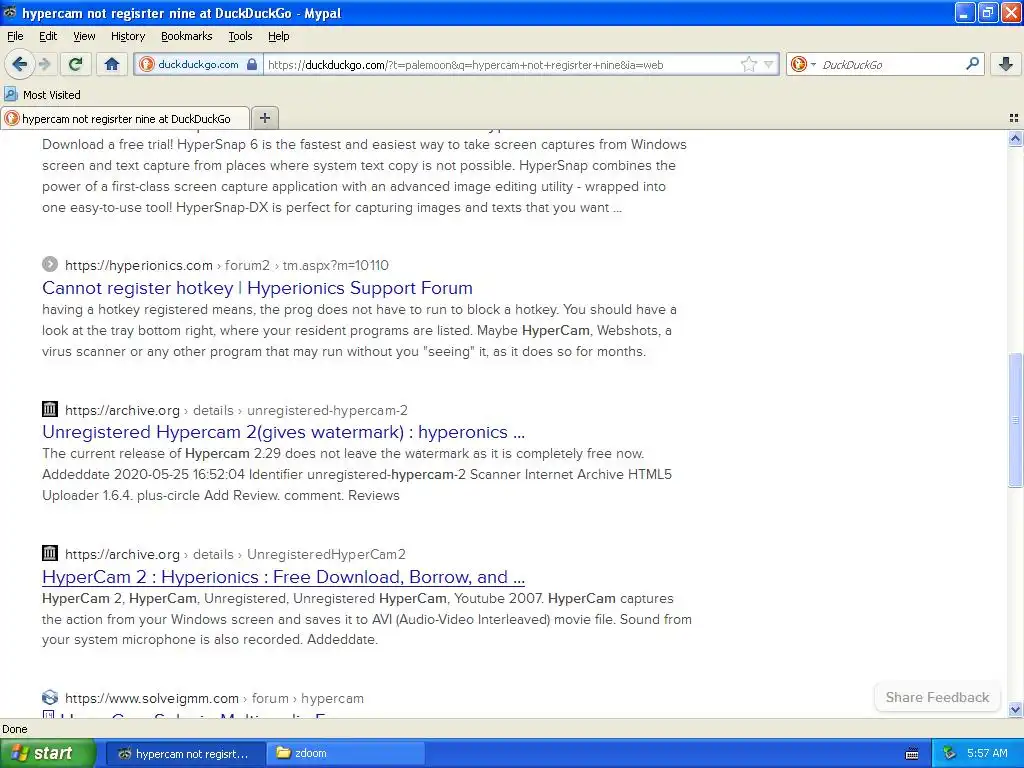Click the on-screen keyboard tray icon
The height and width of the screenshot is (768, 1024).
tap(912, 754)
